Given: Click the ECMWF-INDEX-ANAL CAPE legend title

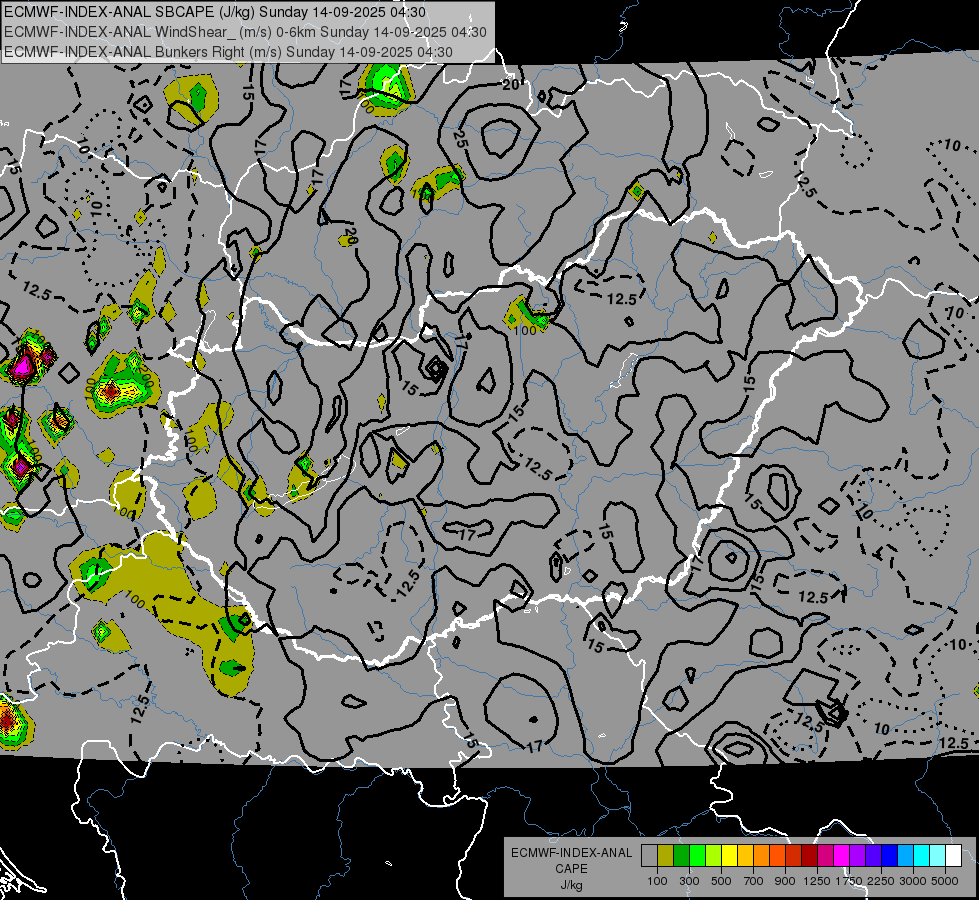Looking at the screenshot, I should (571, 860).
